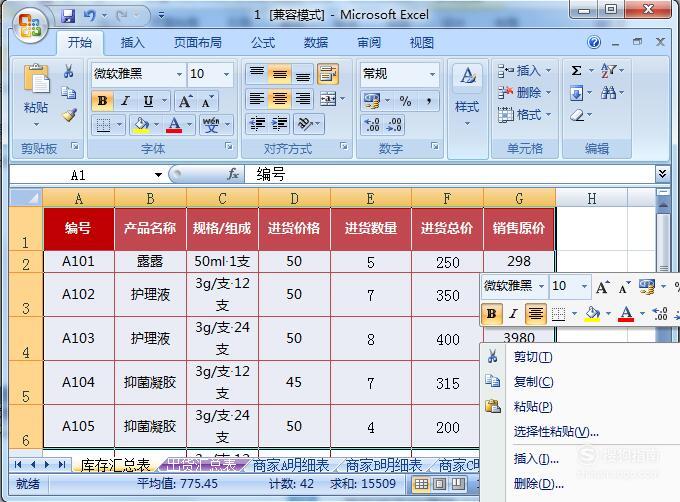680x502 pixels.
Task: Open the 公式 ribbon tab
Action: click(x=263, y=42)
